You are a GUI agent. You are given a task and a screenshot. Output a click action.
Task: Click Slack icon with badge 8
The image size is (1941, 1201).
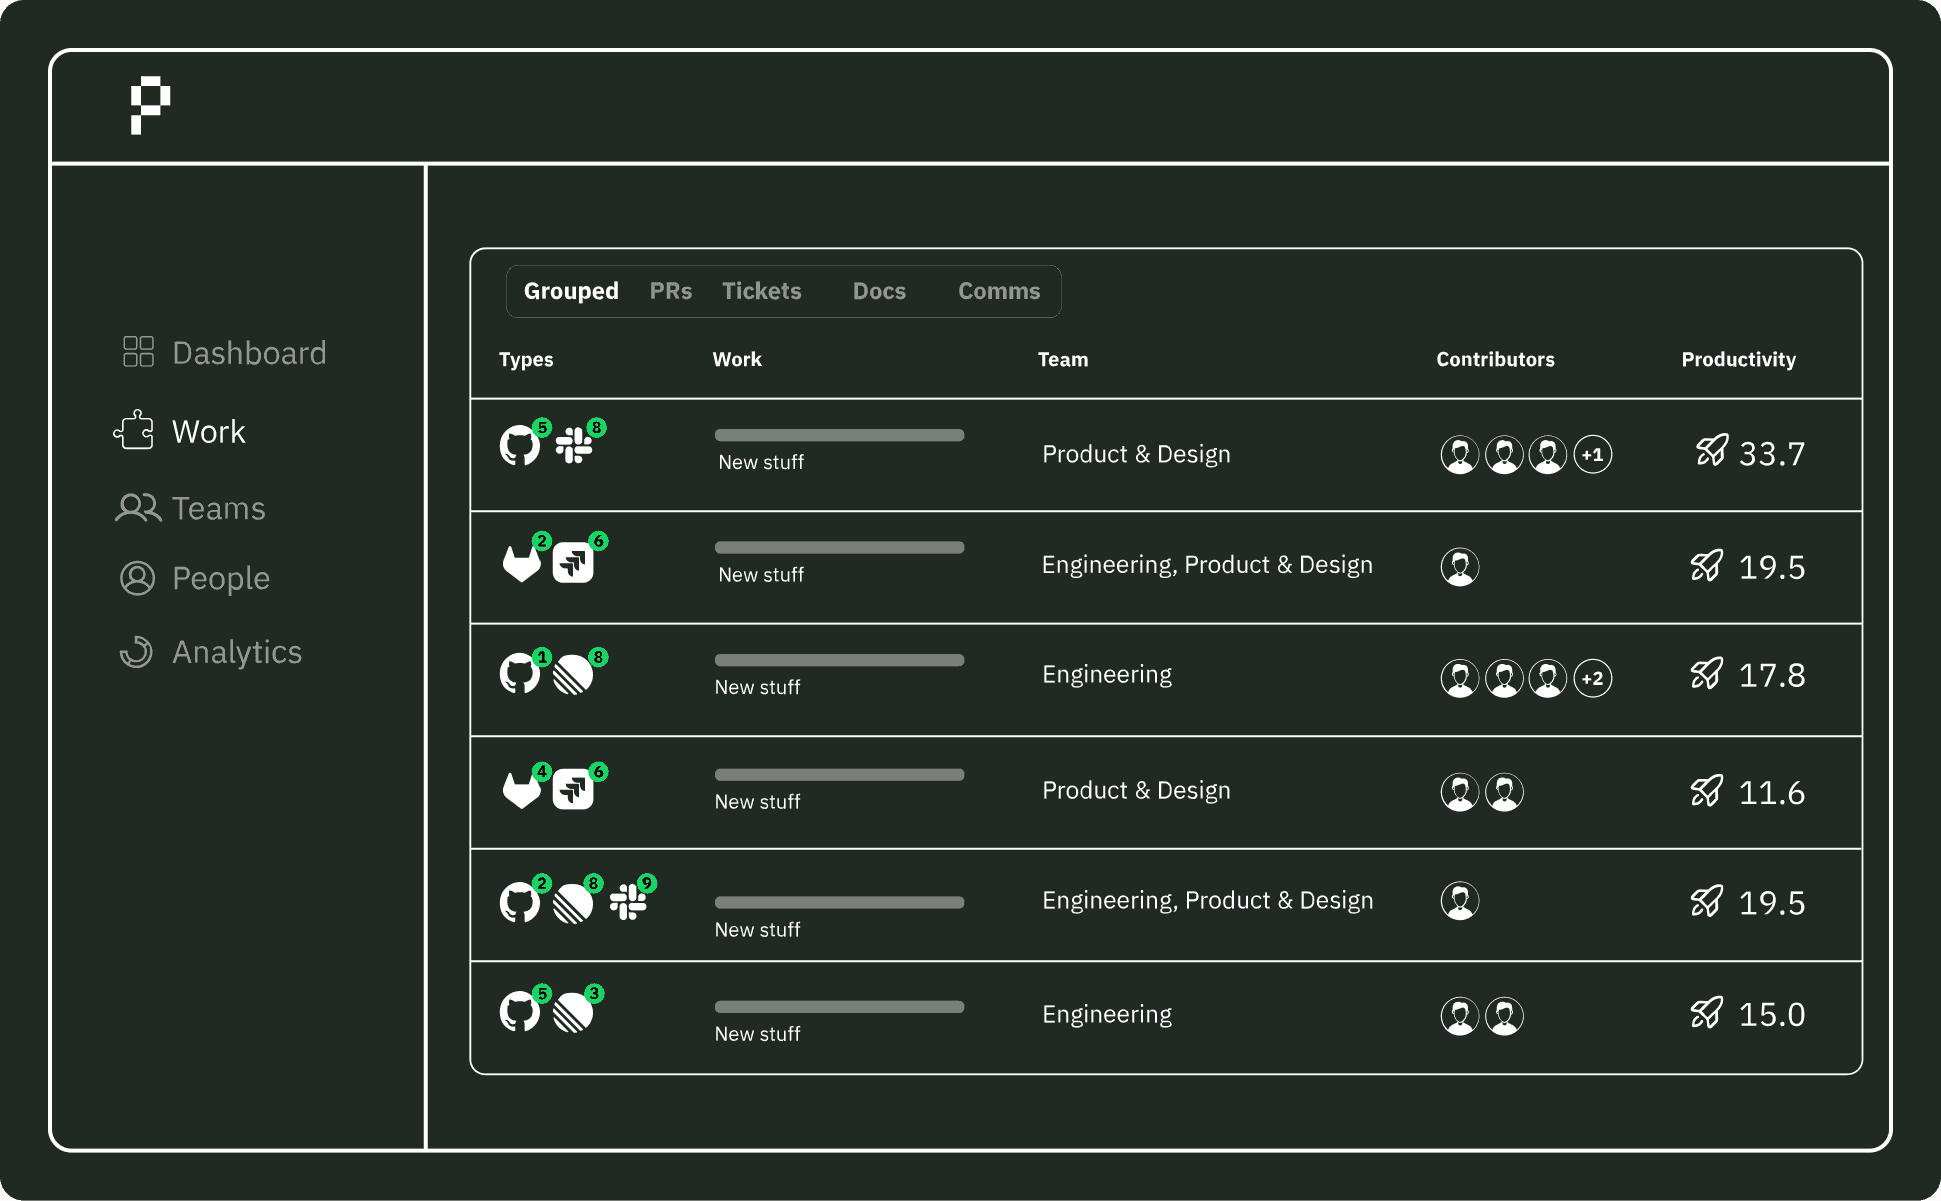click(574, 445)
